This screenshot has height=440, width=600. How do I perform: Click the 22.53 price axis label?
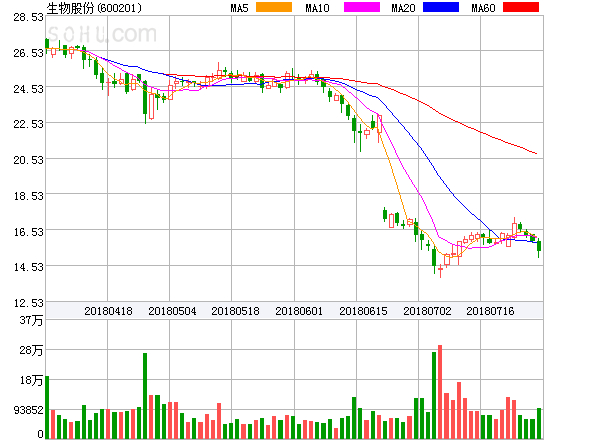[28, 124]
